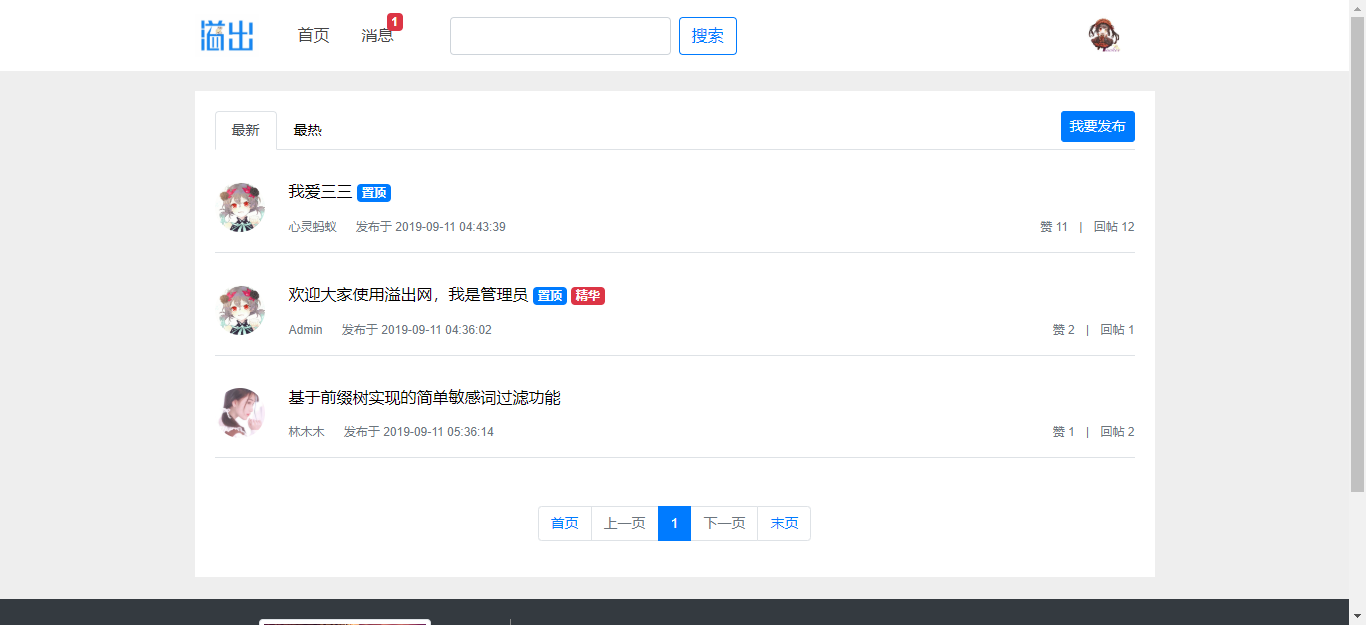Click 赞 2 on Admin post
Image resolution: width=1366 pixels, height=625 pixels.
pos(1064,330)
